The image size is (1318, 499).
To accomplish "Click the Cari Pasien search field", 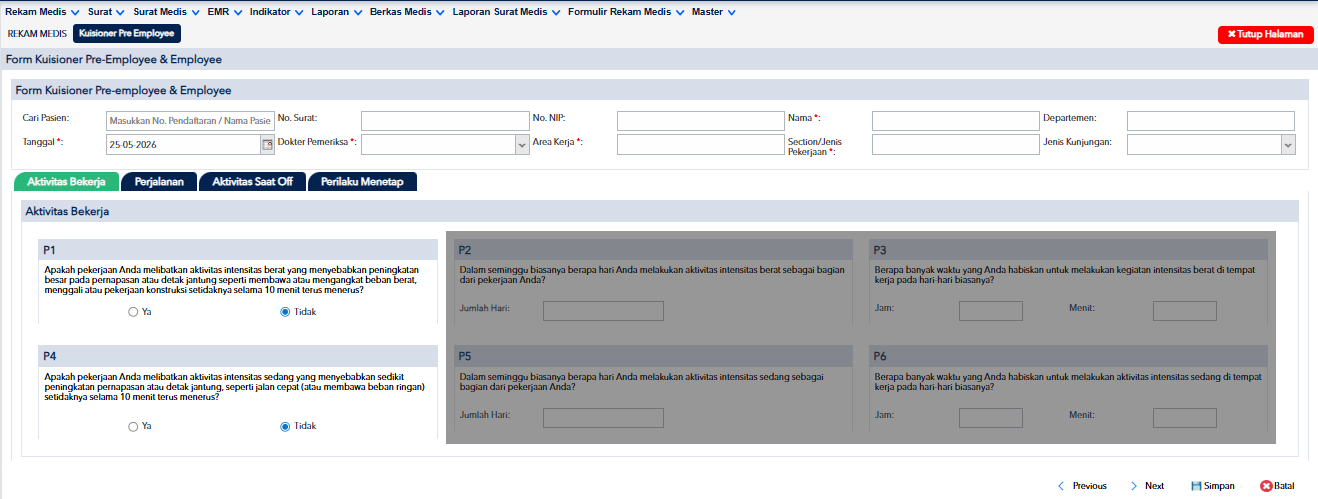I will point(190,121).
